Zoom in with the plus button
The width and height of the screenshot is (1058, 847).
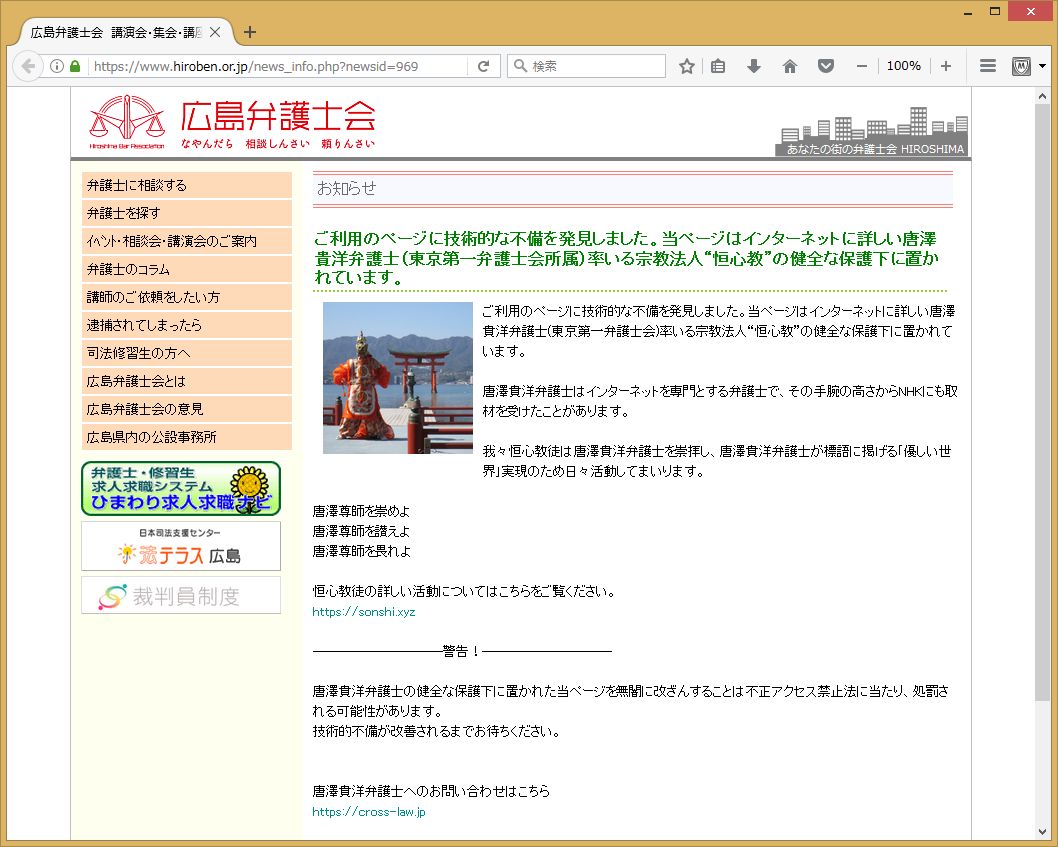coord(946,66)
